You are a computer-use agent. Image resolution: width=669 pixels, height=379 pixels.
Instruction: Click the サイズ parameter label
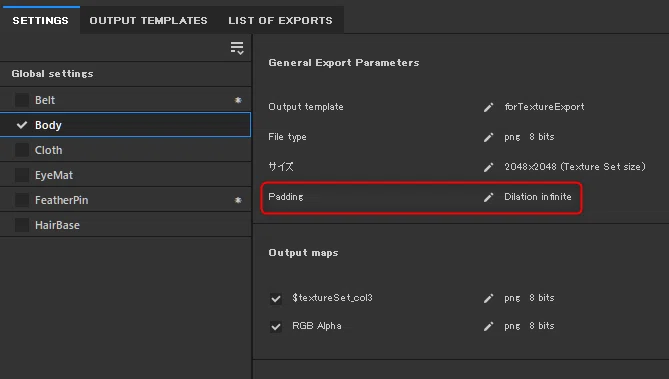281,166
